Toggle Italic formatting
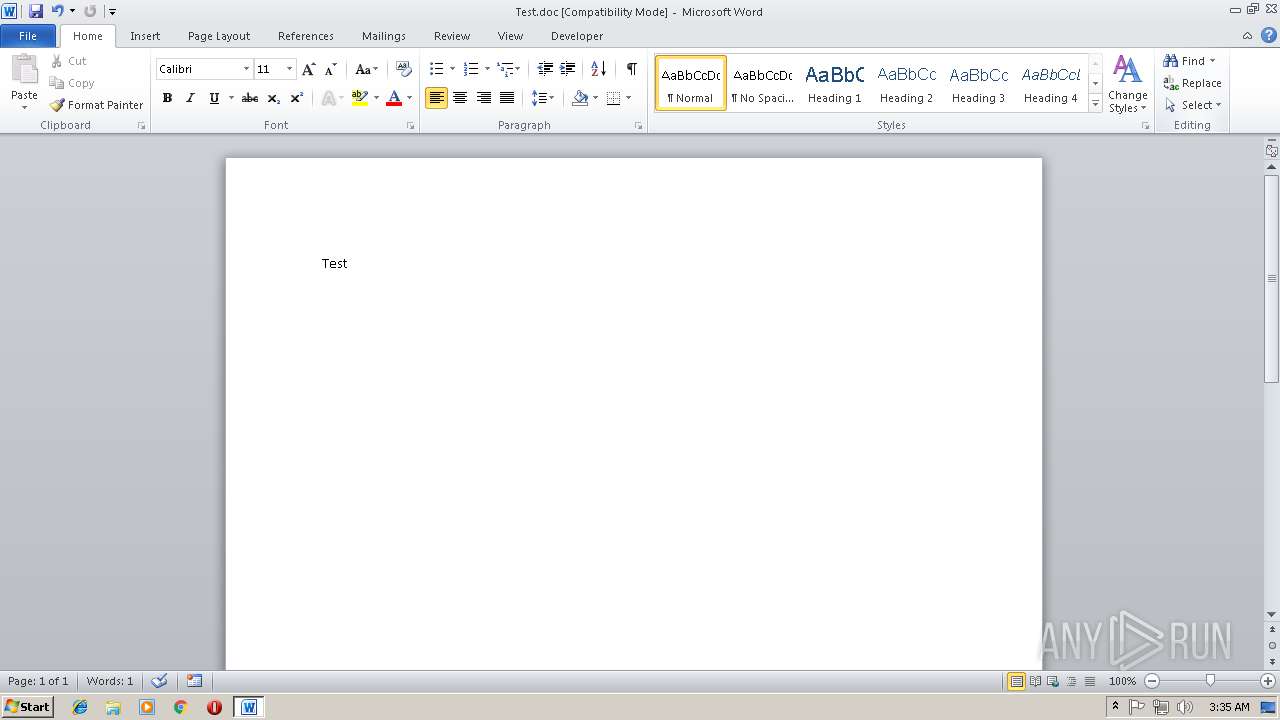1280x720 pixels. coord(190,98)
